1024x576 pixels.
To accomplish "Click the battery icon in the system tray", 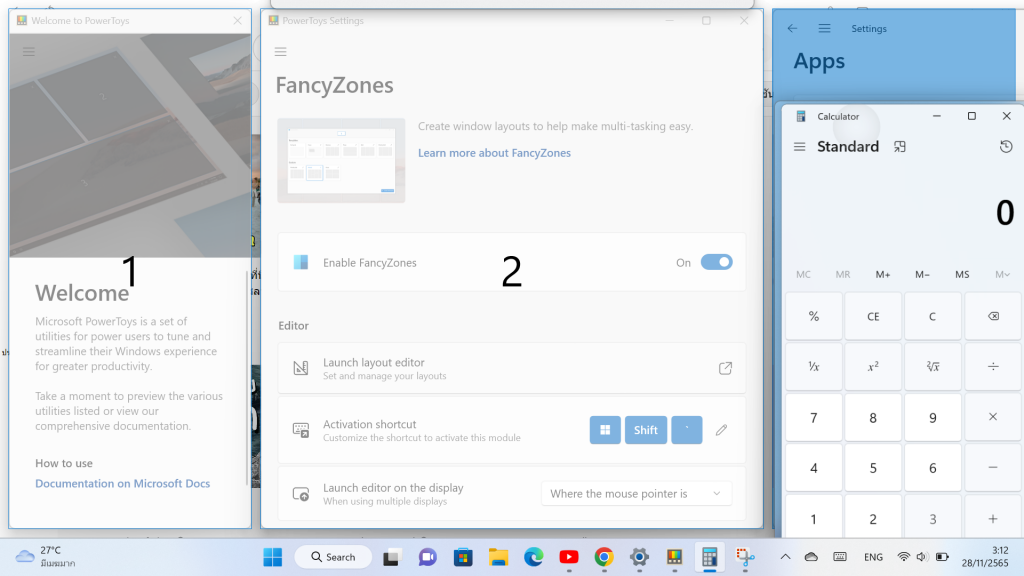I will (942, 557).
